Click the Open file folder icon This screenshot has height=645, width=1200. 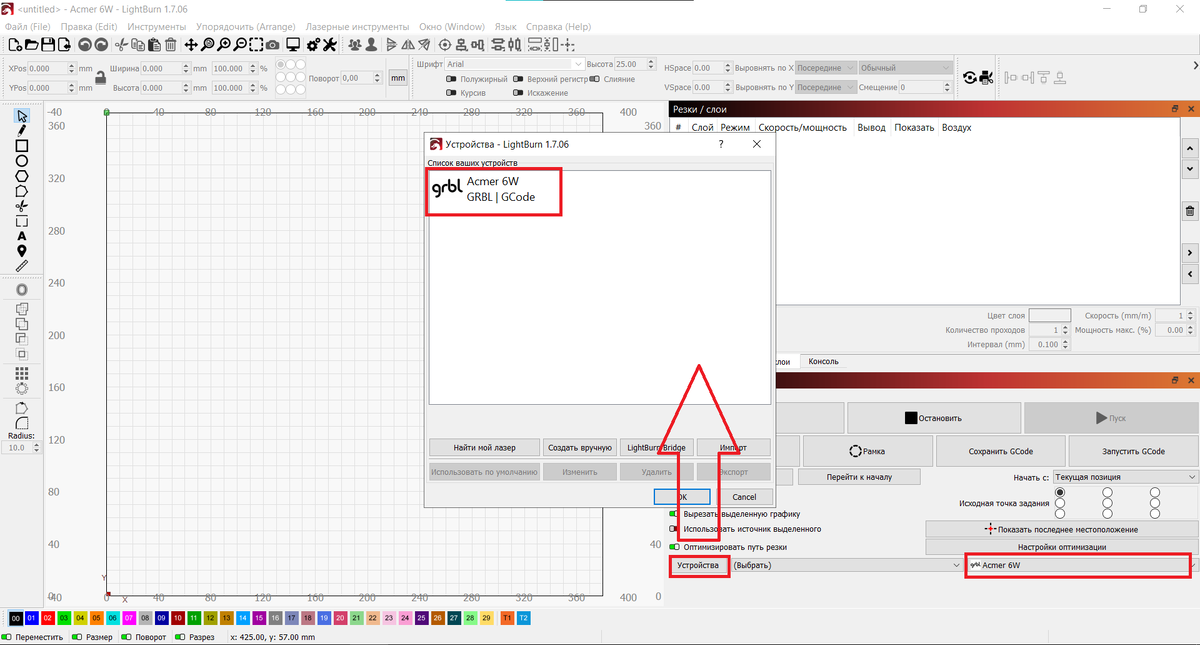[32, 45]
